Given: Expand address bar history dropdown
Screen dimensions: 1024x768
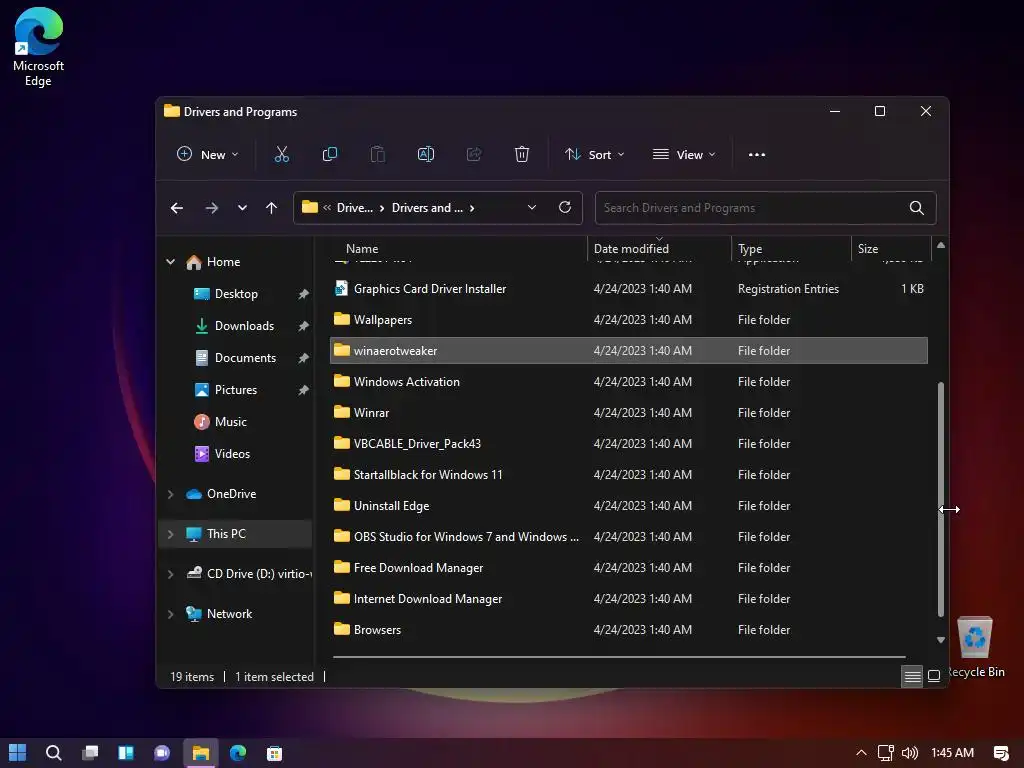Looking at the screenshot, I should [x=532, y=208].
